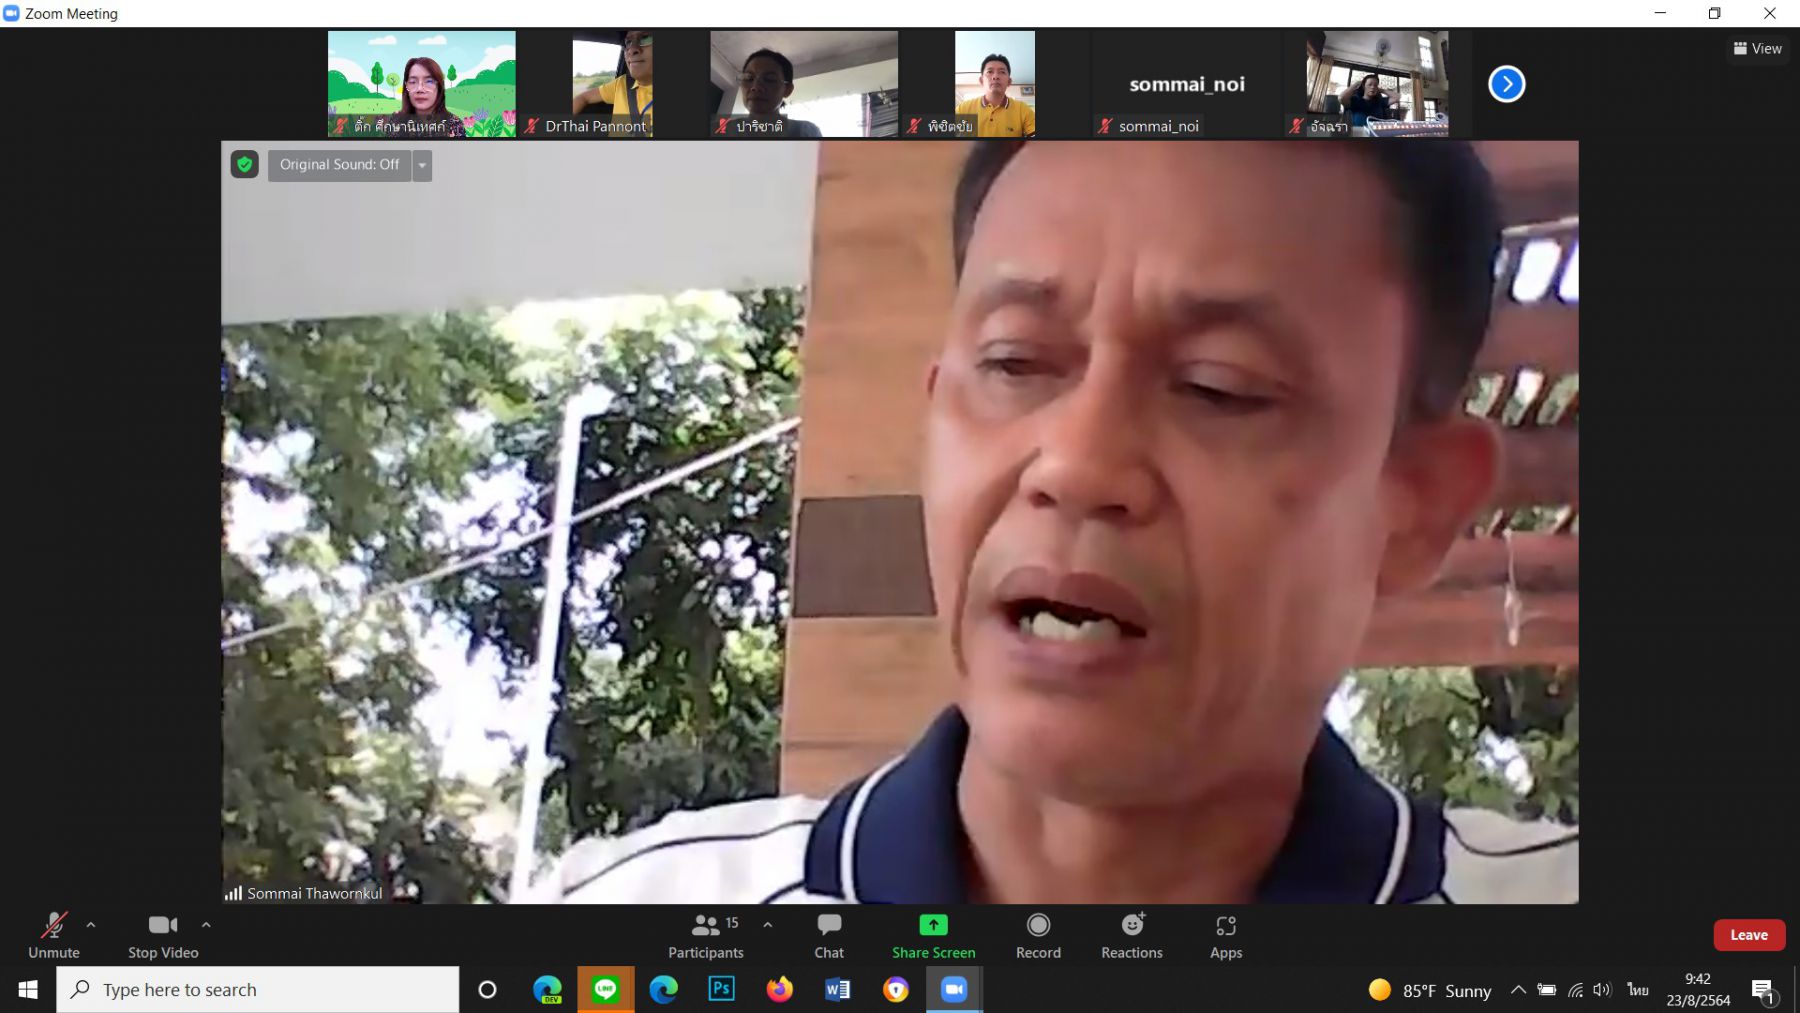Click the green encryption shield icon
Viewport: 1800px width, 1013px height.
[244, 164]
